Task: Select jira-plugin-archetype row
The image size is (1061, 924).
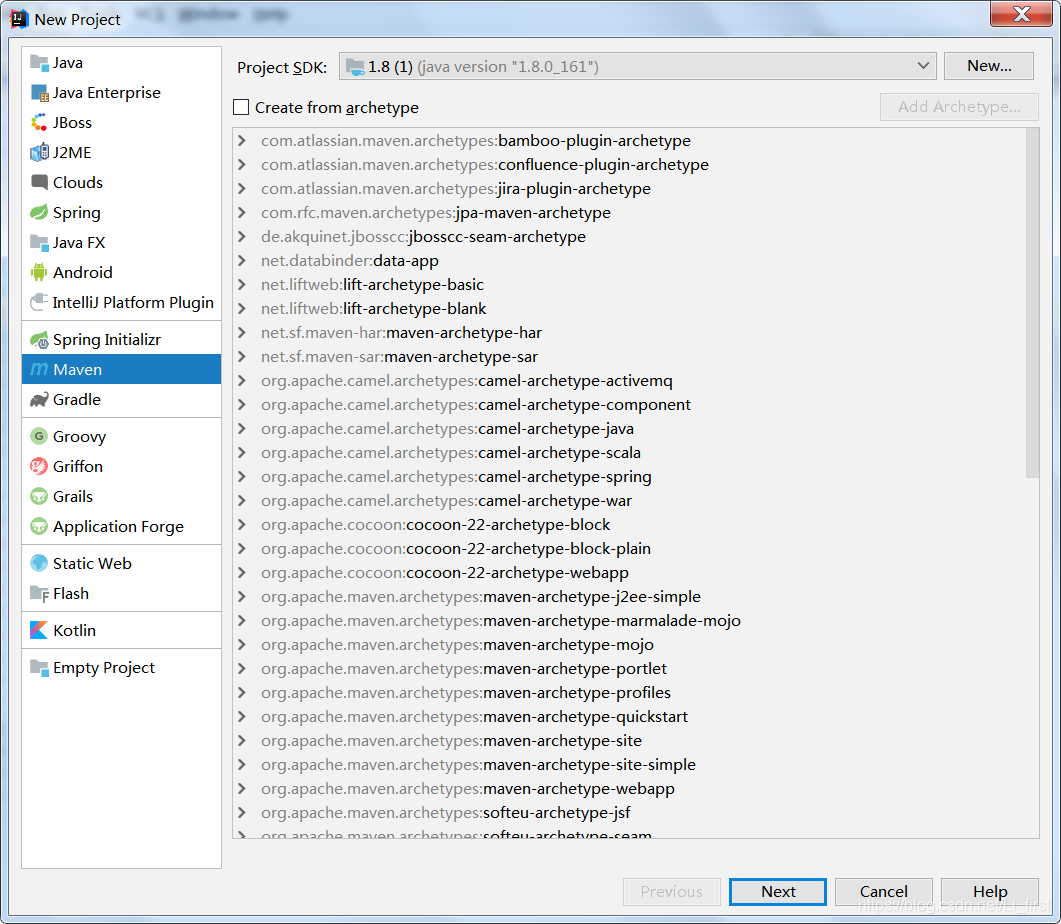Action: pos(629,189)
